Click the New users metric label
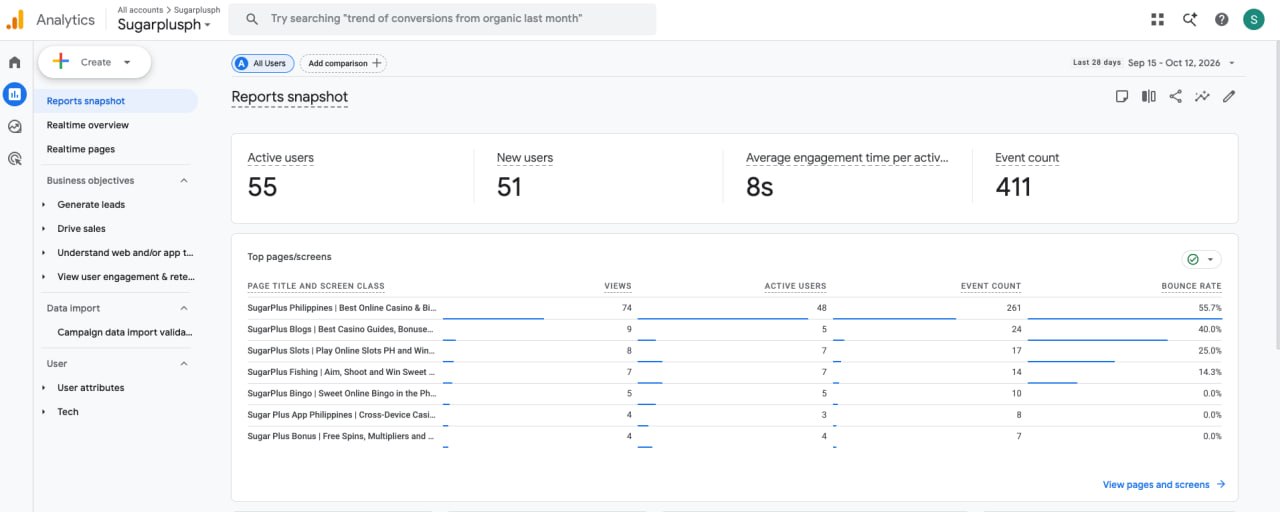The width and height of the screenshot is (1280, 512). point(525,158)
